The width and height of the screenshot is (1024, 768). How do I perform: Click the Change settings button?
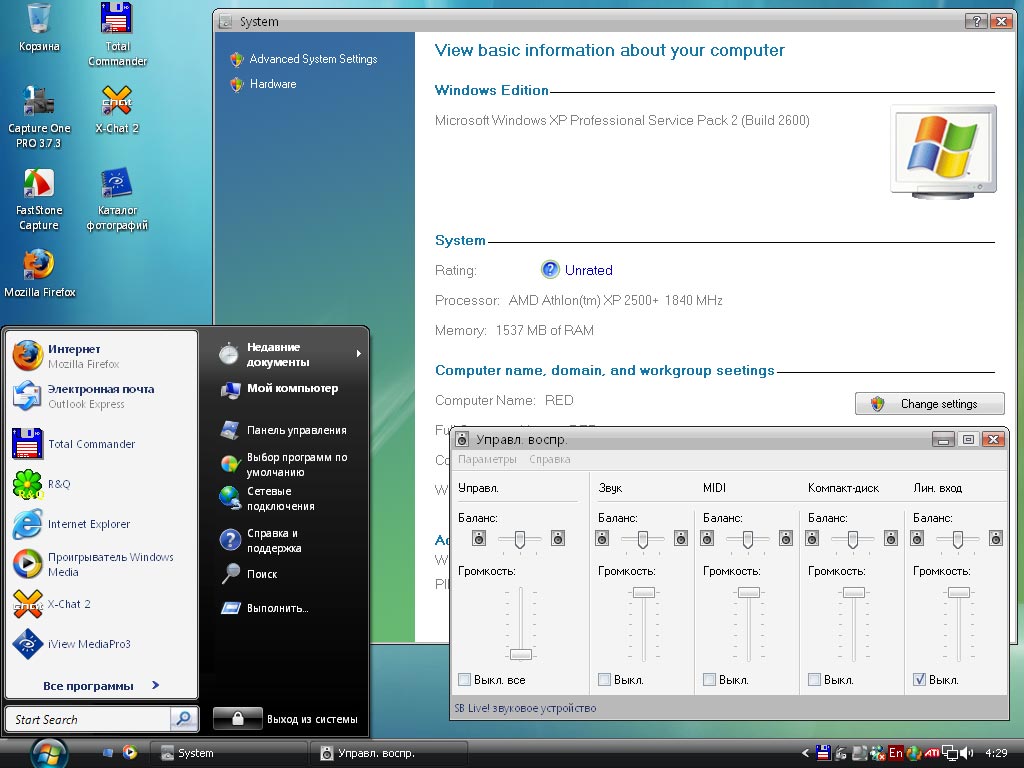coord(929,404)
